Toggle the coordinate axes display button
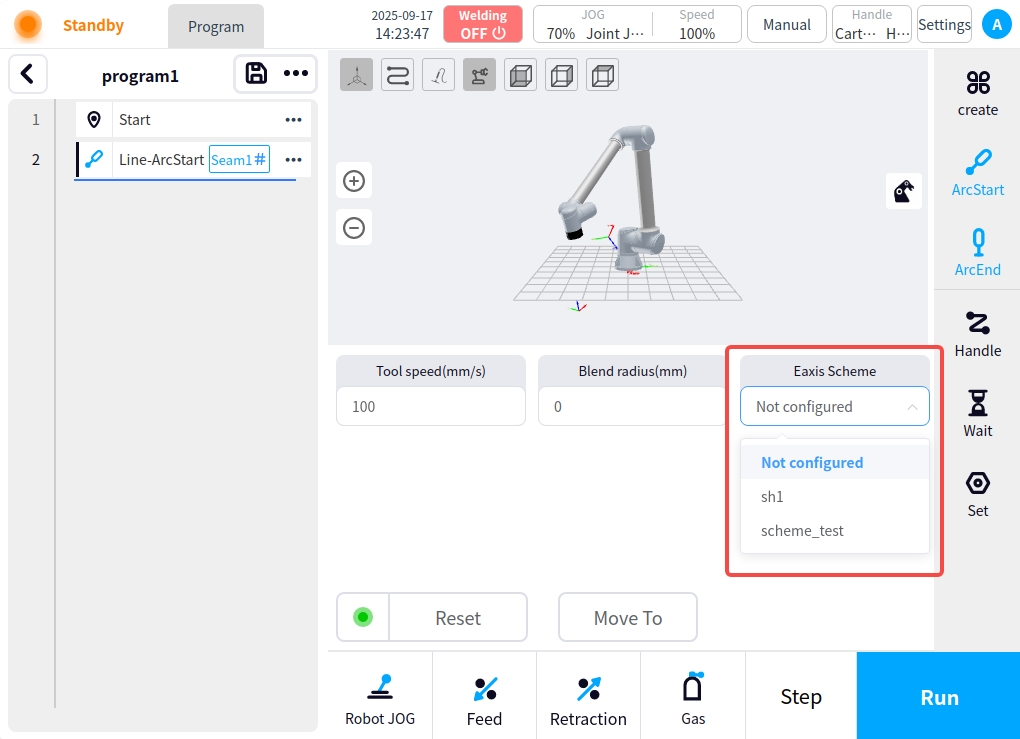The height and width of the screenshot is (739, 1020). pyautogui.click(x=357, y=75)
